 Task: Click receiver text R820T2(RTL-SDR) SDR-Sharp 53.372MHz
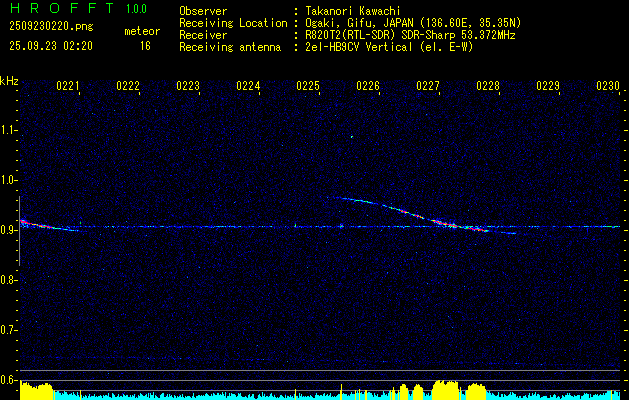coord(410,35)
